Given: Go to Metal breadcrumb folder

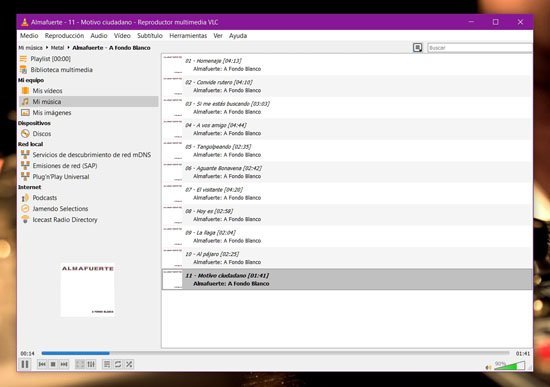Looking at the screenshot, I should tap(58, 48).
